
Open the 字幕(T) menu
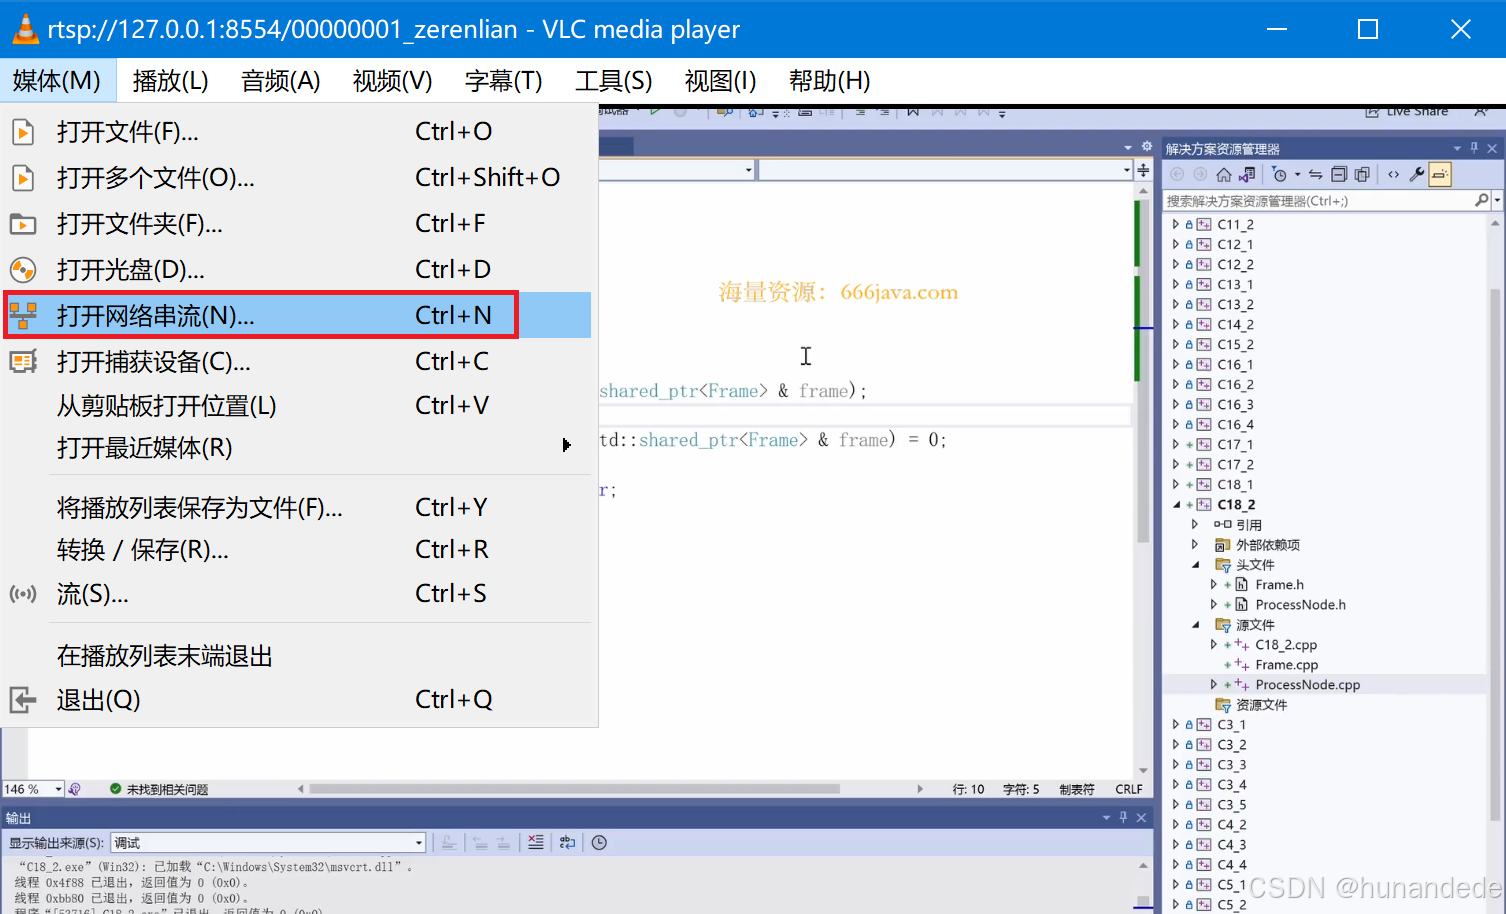click(x=504, y=81)
